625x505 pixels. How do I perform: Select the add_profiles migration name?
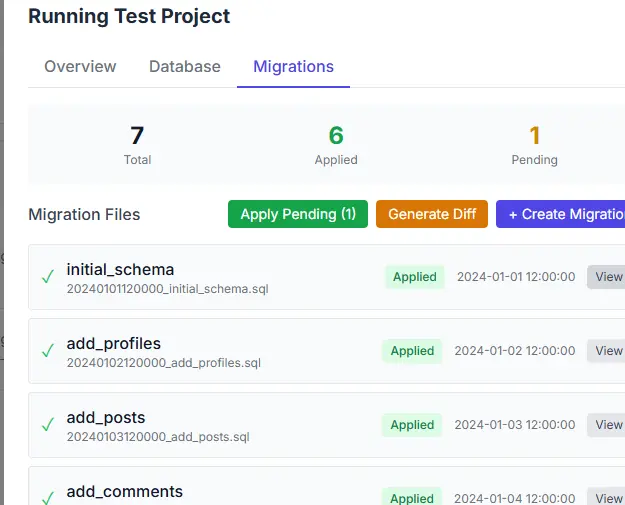click(x=114, y=344)
